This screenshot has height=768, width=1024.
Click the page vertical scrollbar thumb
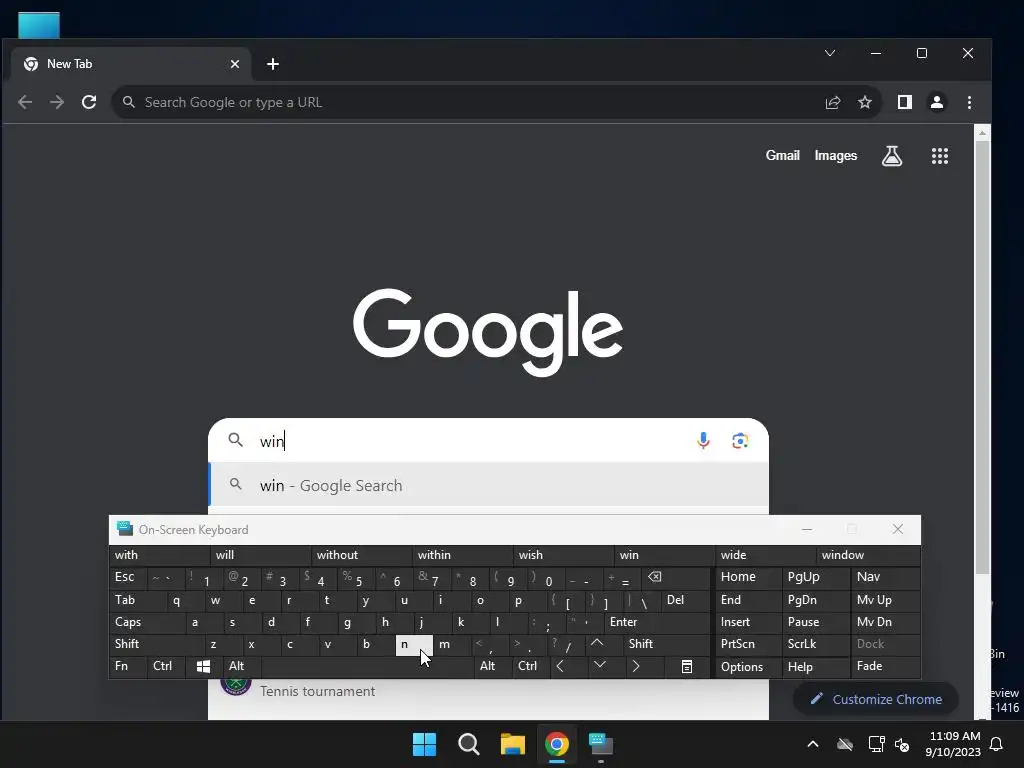[x=982, y=357]
